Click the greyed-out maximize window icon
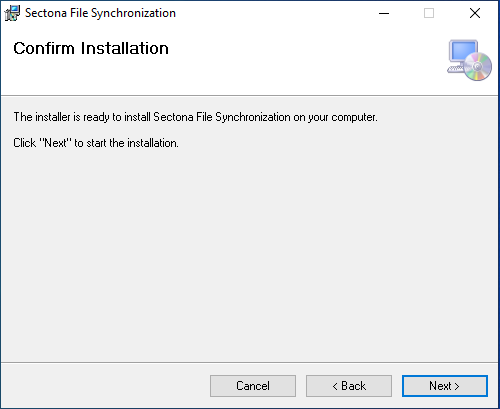Viewport: 500px width, 409px height. [429, 13]
